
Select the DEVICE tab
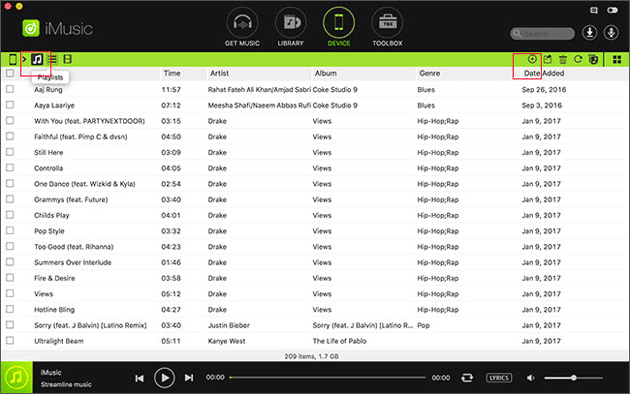(339, 27)
